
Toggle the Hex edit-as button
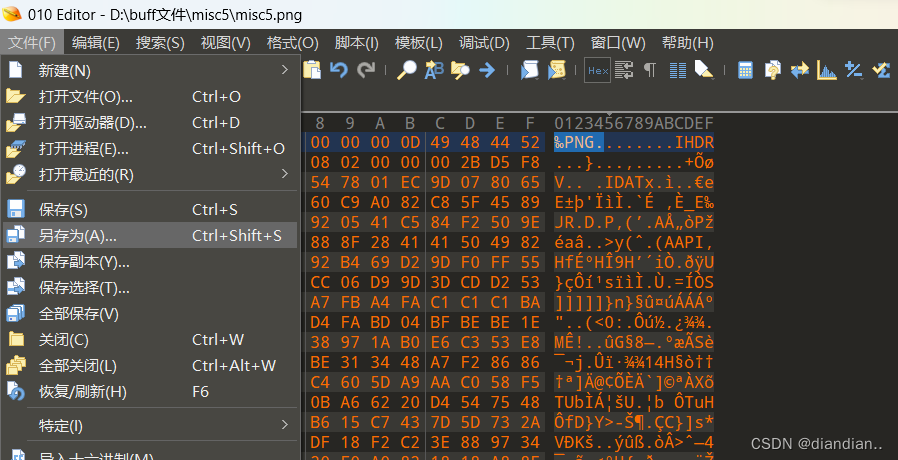[x=597, y=70]
